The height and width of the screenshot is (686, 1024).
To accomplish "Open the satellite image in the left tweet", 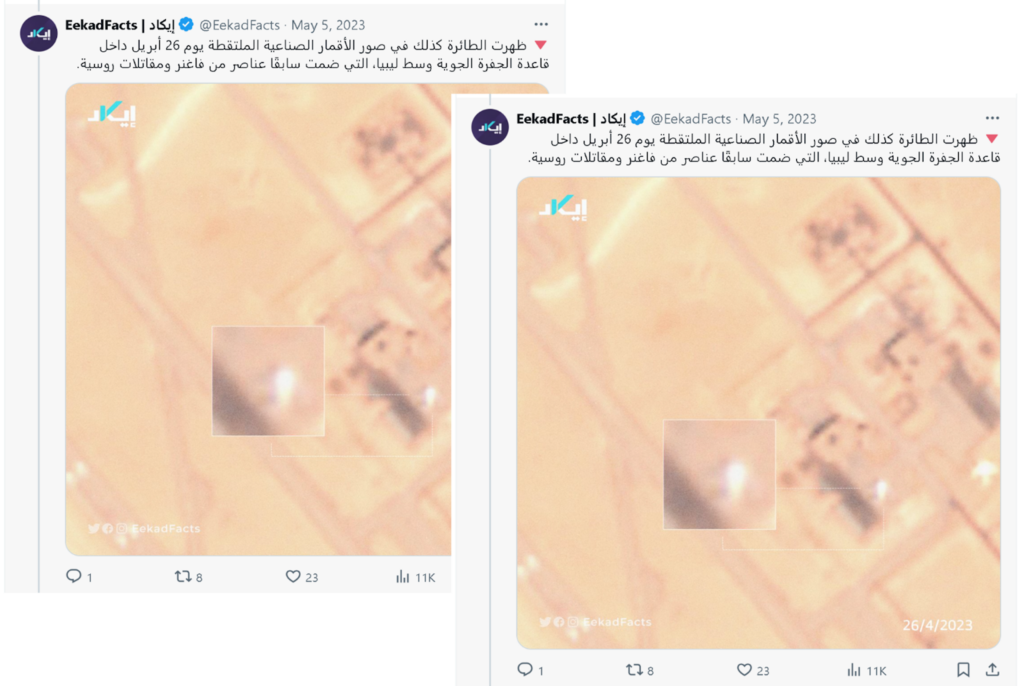I will (x=258, y=319).
